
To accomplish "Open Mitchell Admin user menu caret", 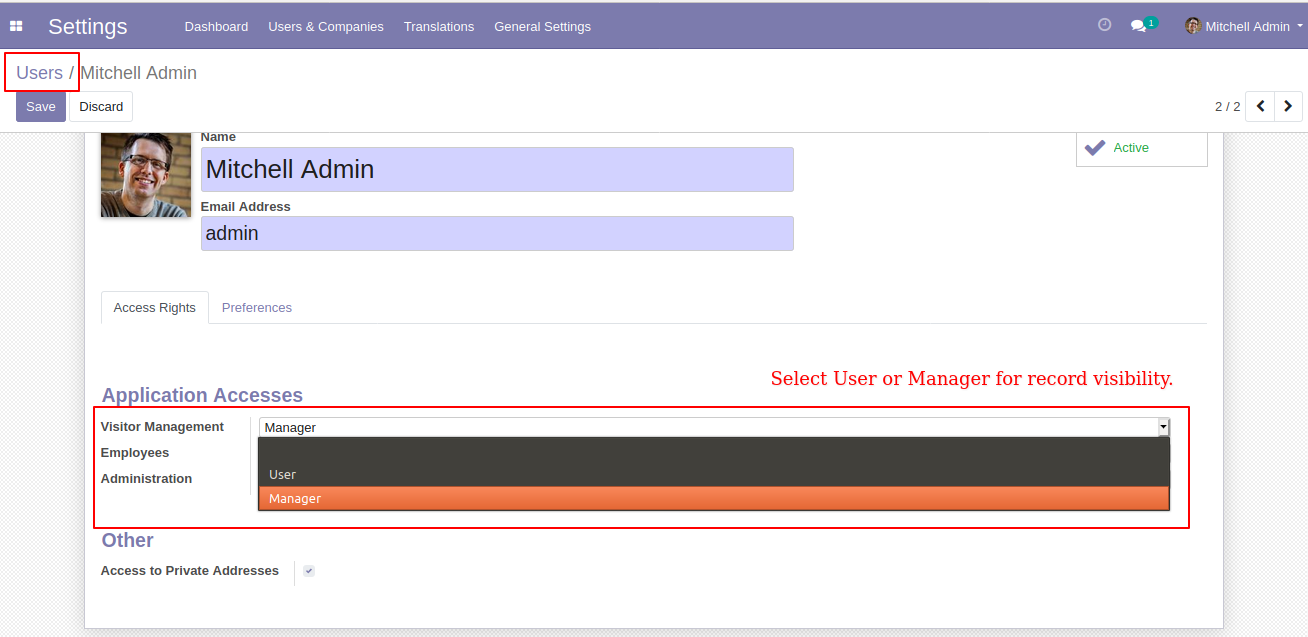I will [1300, 26].
